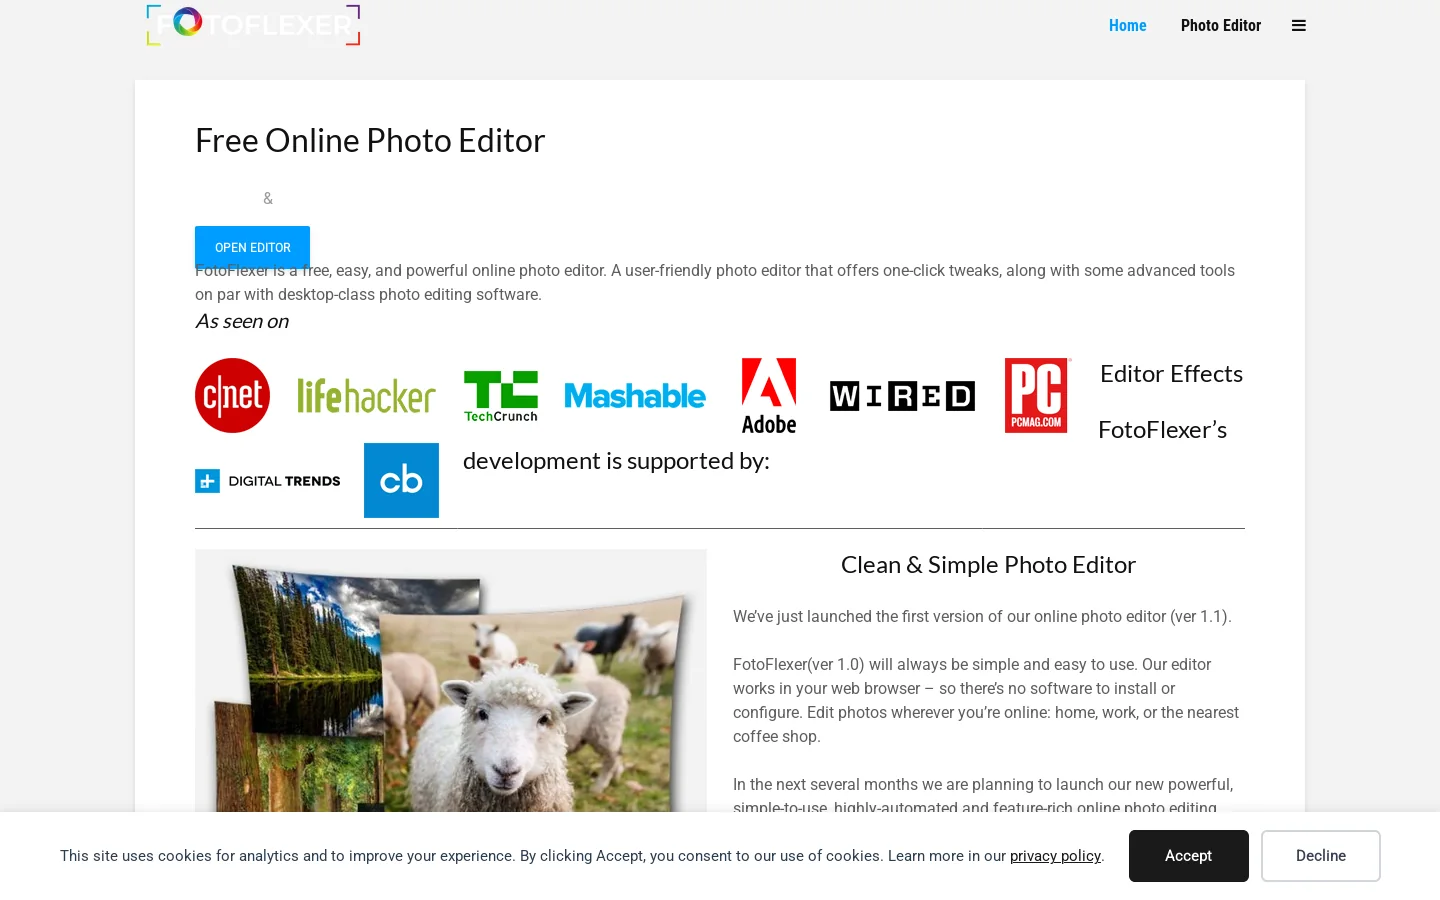Screen dimensions: 1440x900
Task: Click the Adobe logo
Action: click(x=769, y=396)
